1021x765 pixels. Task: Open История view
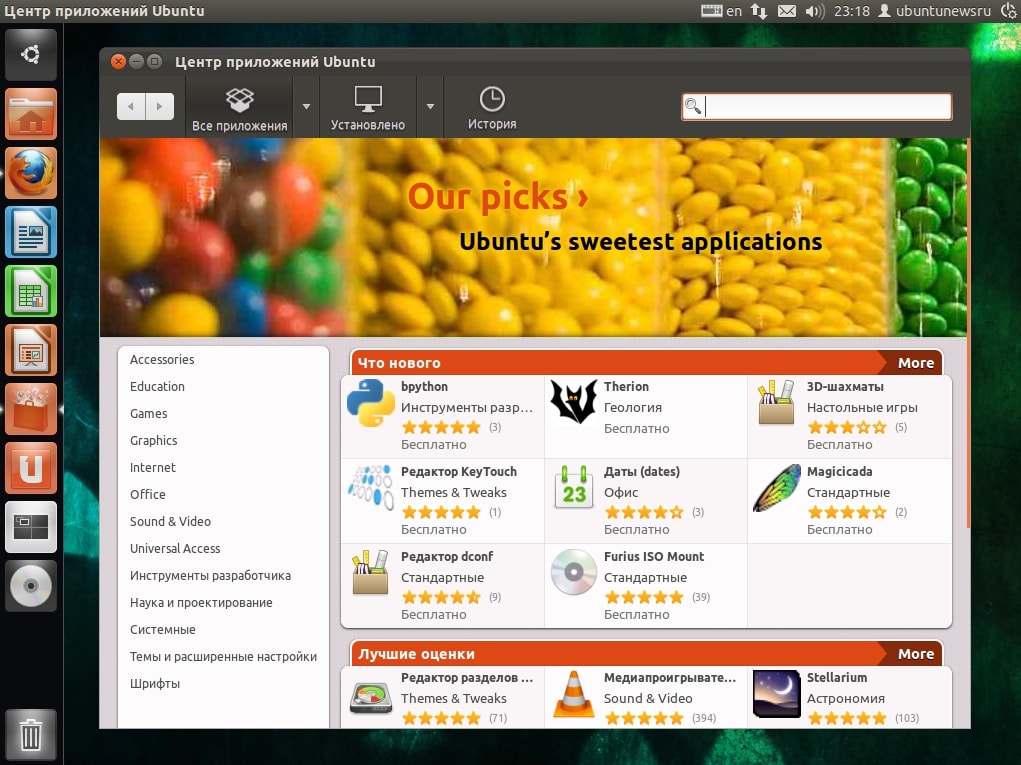492,109
